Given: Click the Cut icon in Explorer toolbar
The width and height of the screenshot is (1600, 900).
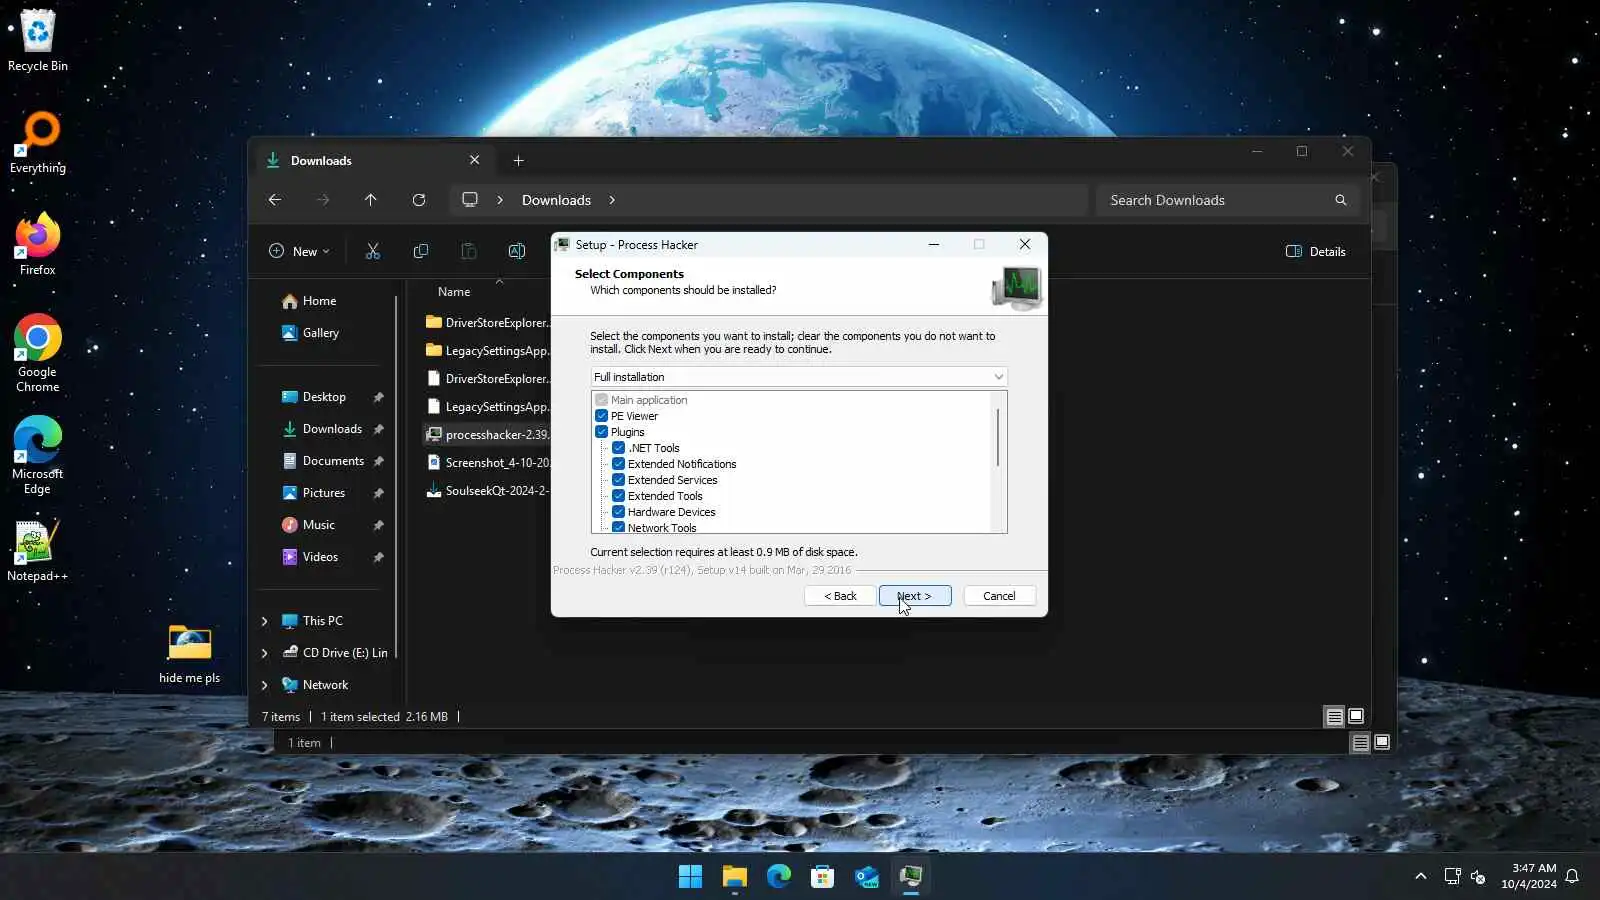Looking at the screenshot, I should pyautogui.click(x=373, y=252).
